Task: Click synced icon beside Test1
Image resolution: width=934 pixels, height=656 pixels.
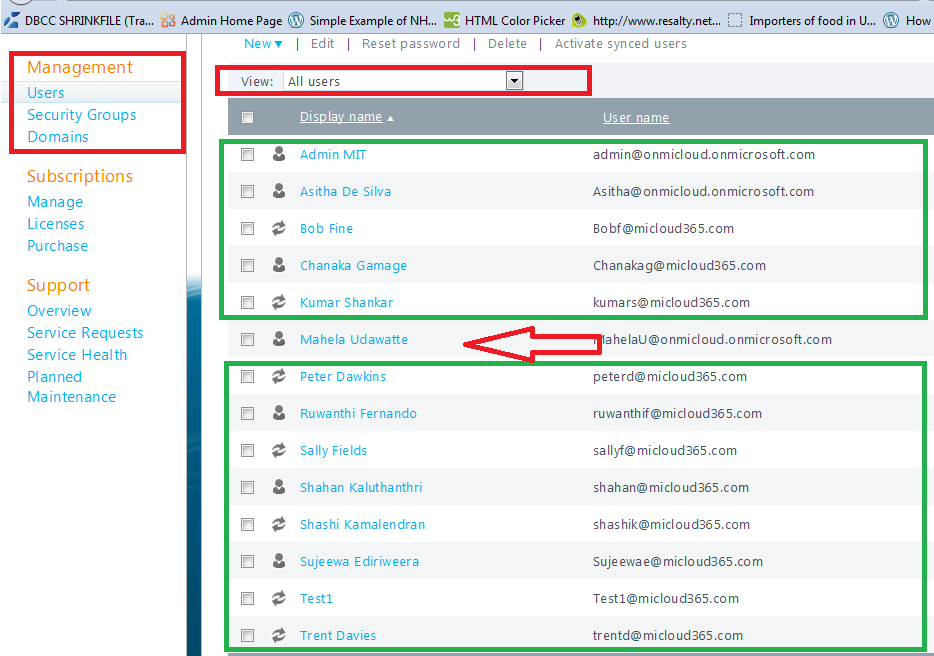Action: [279, 598]
